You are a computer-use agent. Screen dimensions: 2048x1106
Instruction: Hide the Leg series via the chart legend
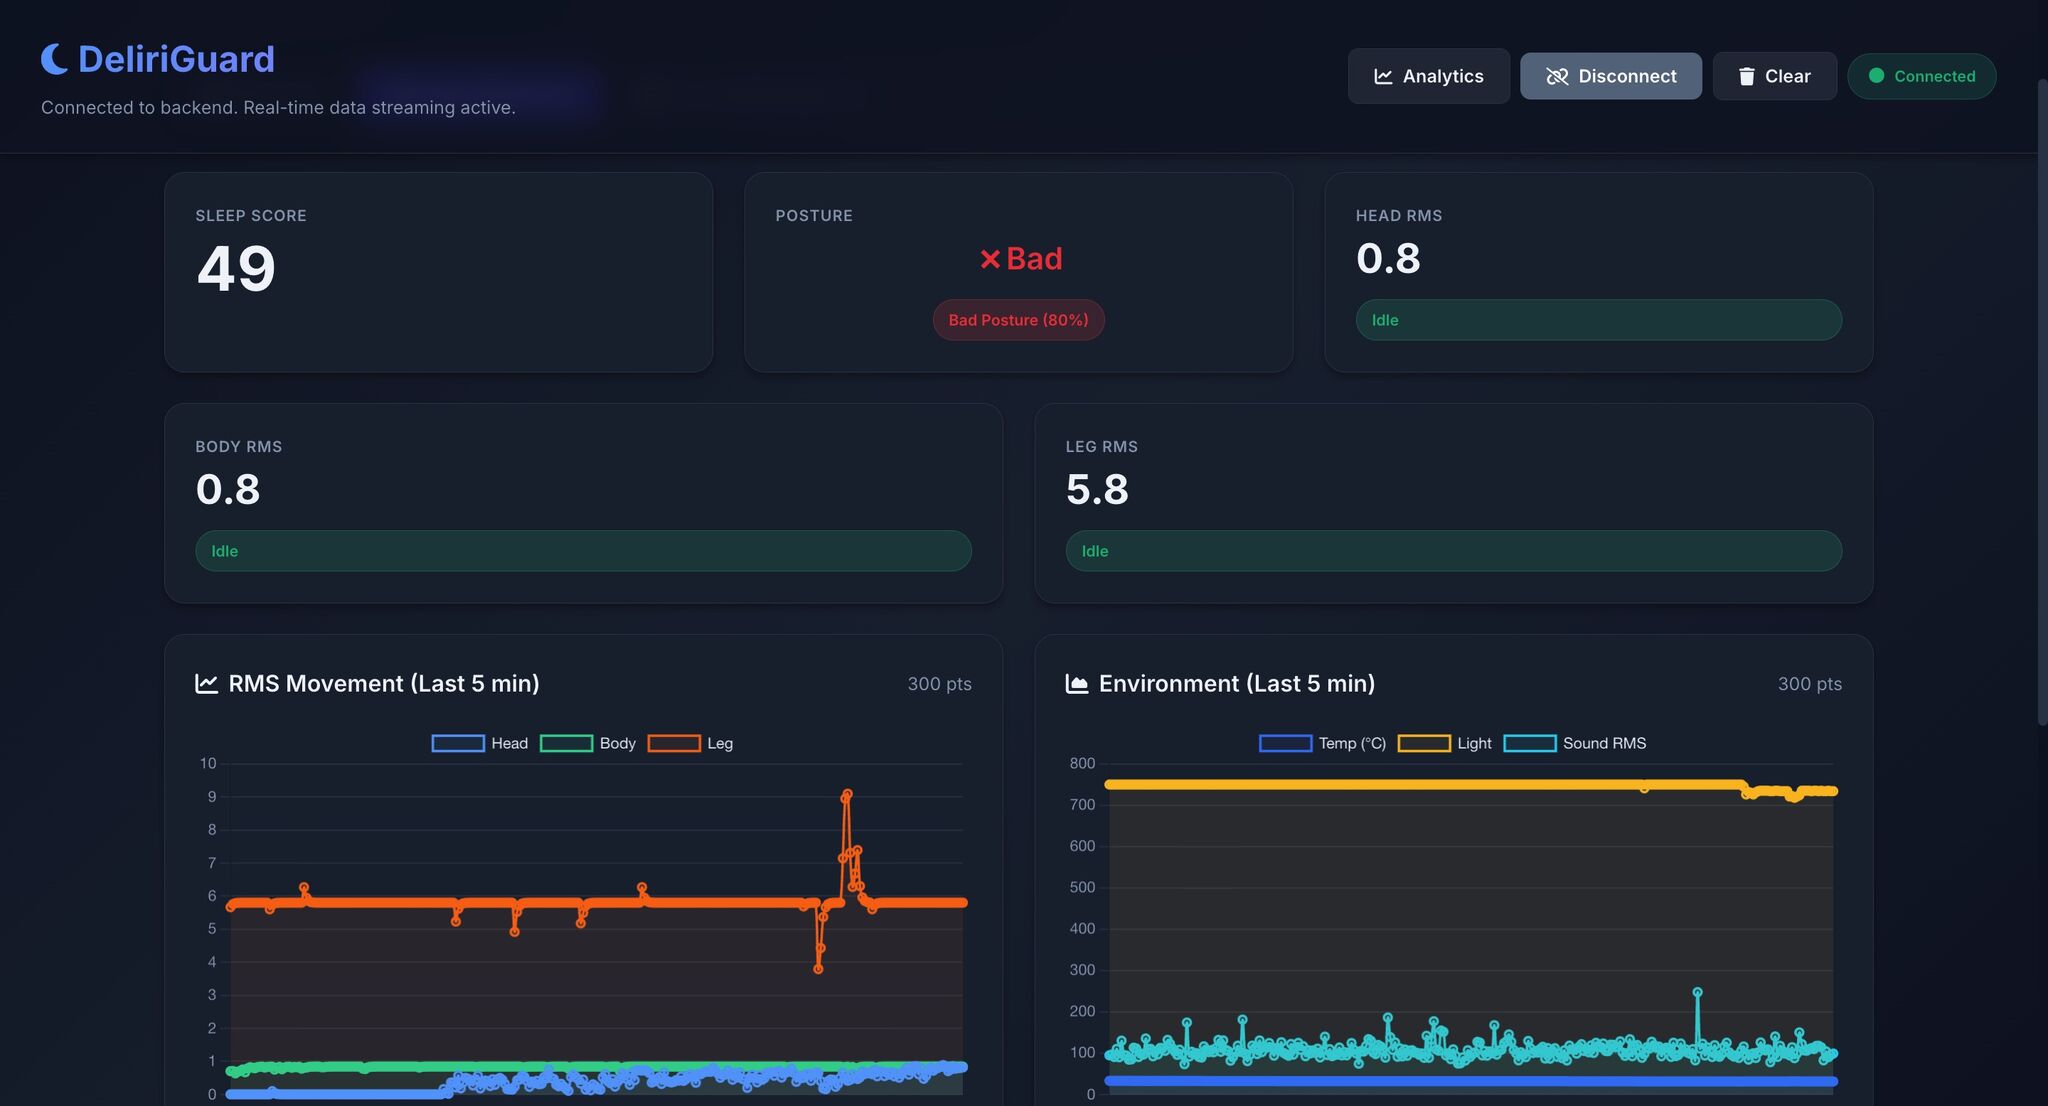691,743
